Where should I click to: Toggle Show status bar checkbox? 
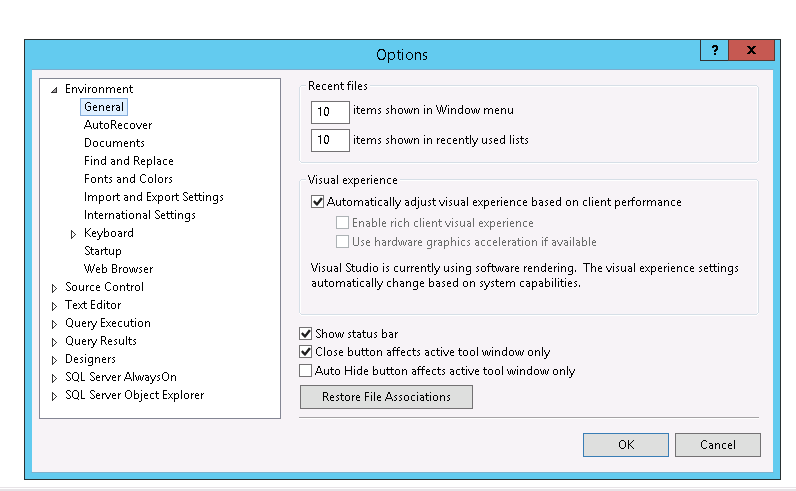306,334
